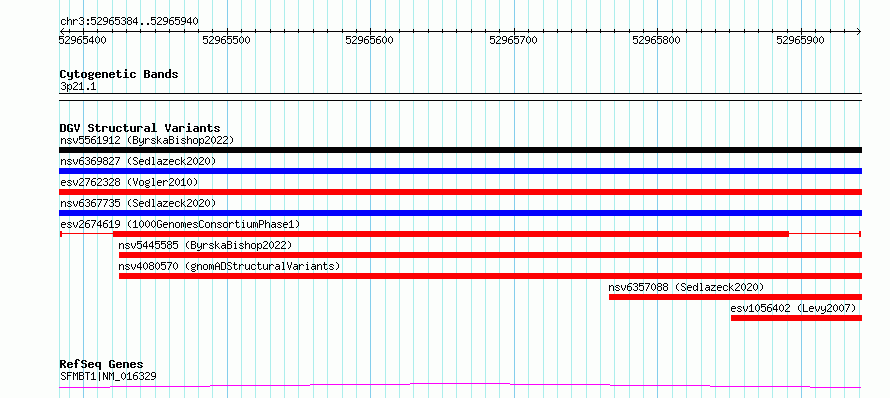The image size is (890, 398).
Task: Click the blue nsv6367735 variant bar
Action: (x=460, y=213)
